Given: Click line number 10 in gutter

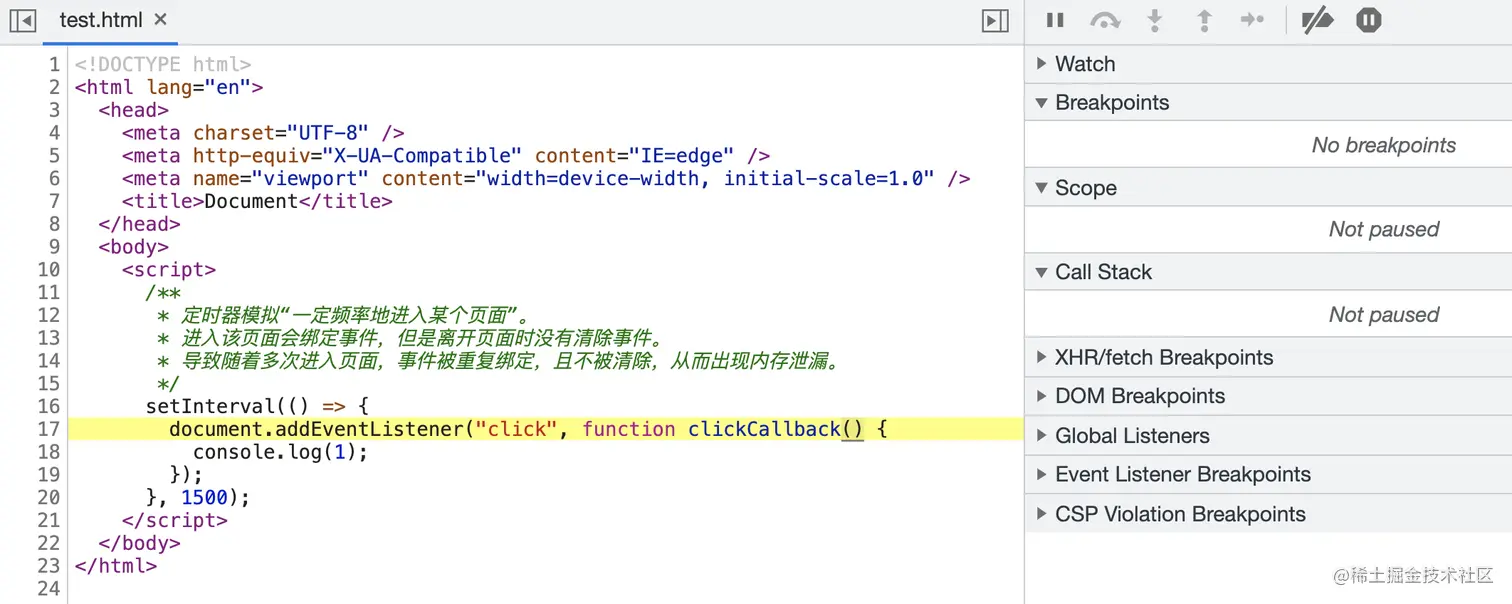Looking at the screenshot, I should click(49, 269).
